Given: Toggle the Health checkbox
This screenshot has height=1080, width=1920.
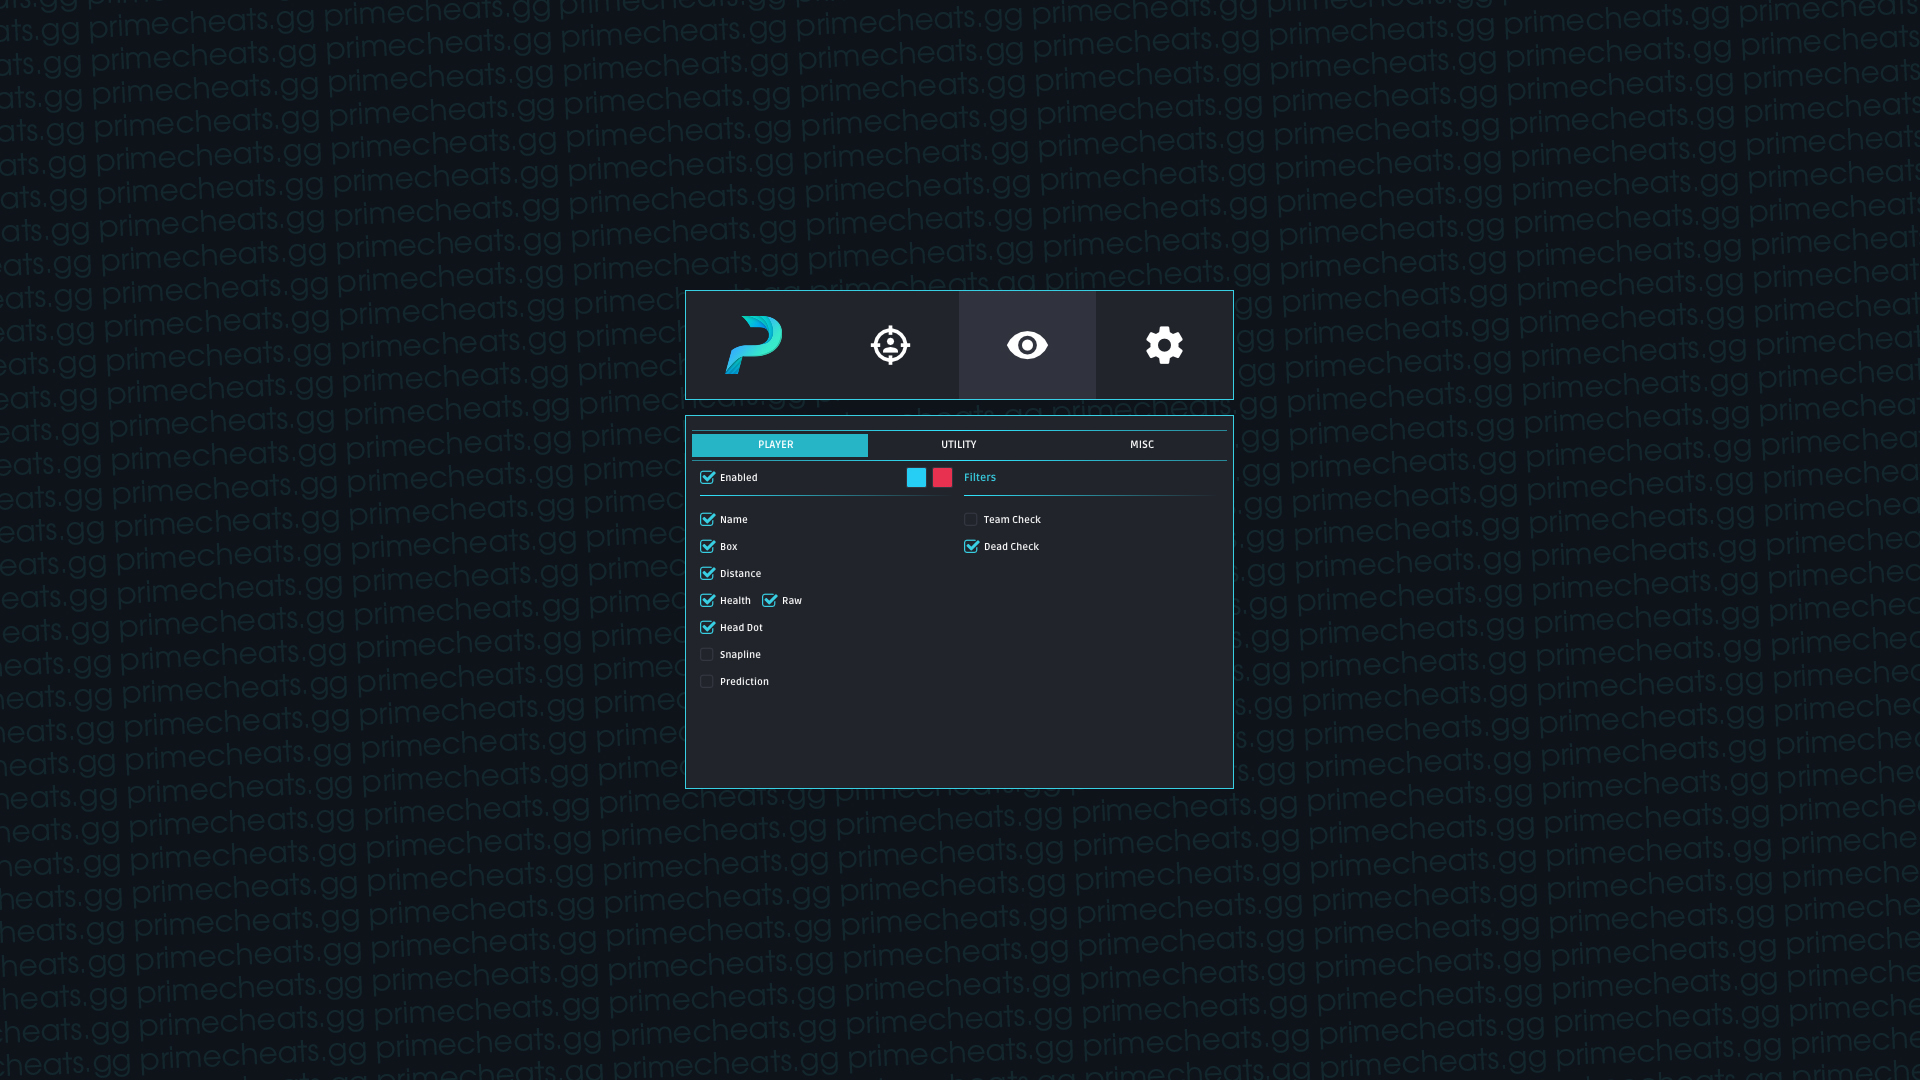Looking at the screenshot, I should tap(707, 601).
